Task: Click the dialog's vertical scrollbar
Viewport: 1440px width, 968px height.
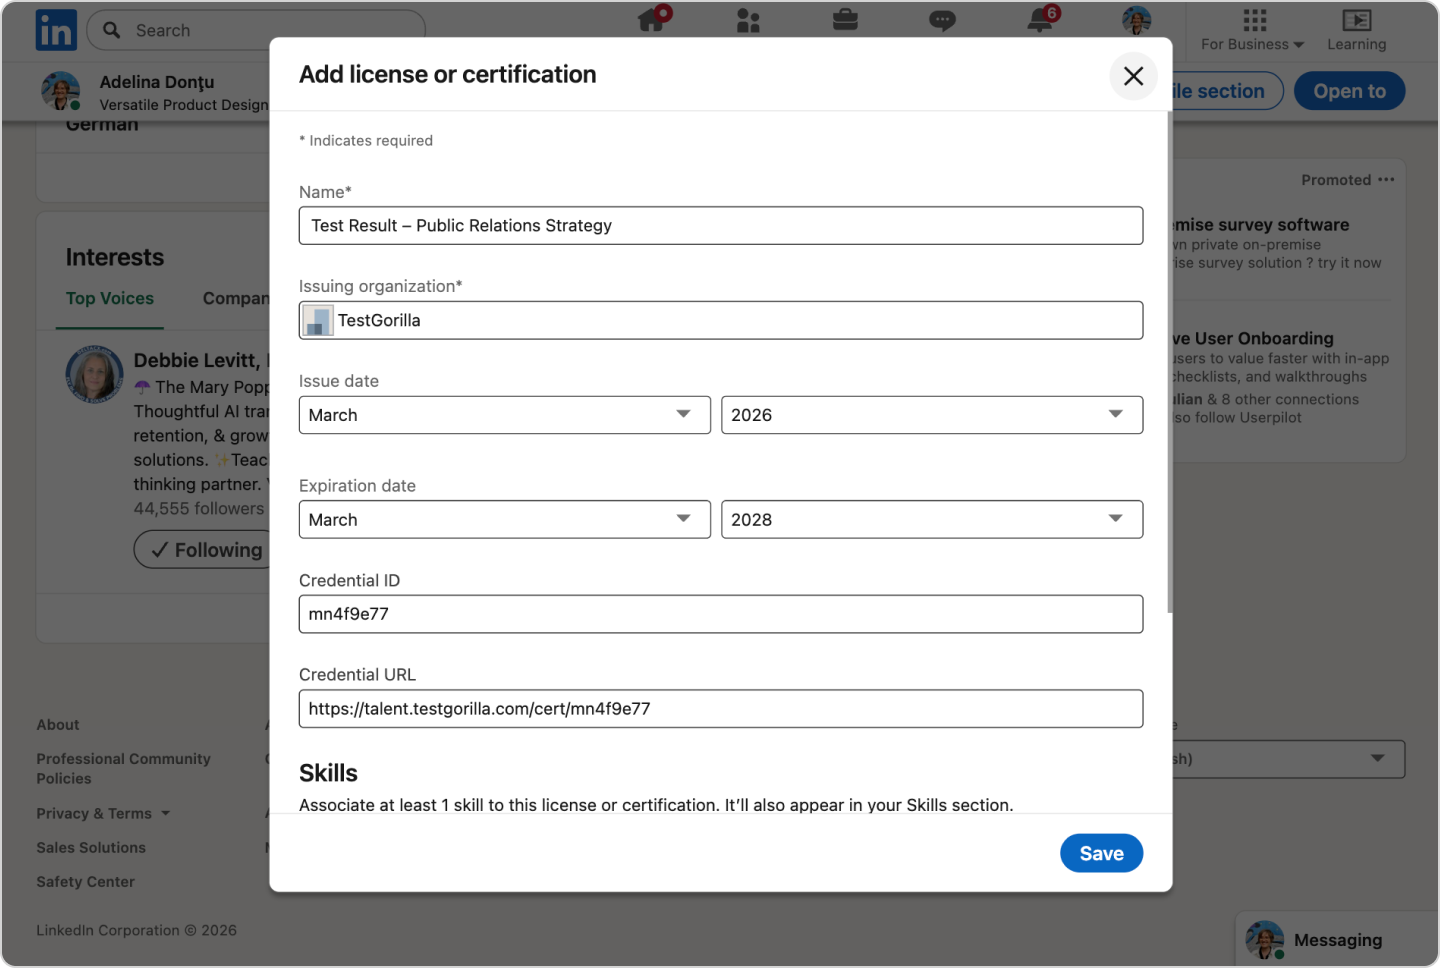Action: pyautogui.click(x=1169, y=362)
